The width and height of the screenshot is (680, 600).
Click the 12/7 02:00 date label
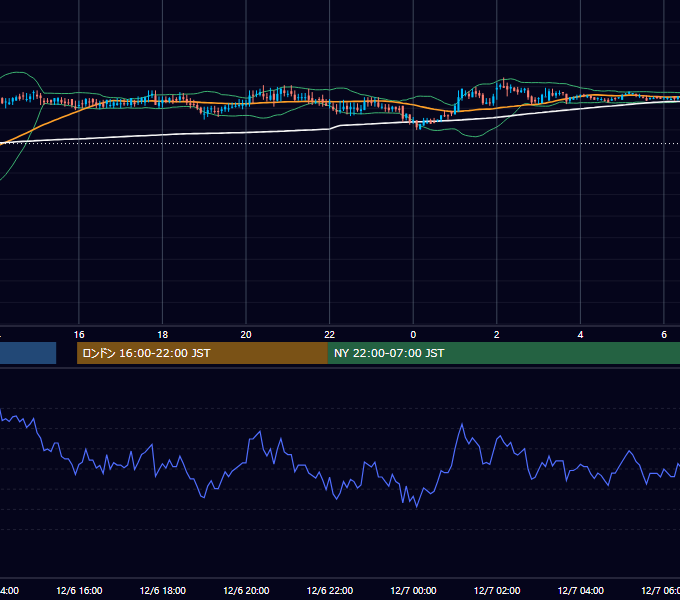point(497,591)
